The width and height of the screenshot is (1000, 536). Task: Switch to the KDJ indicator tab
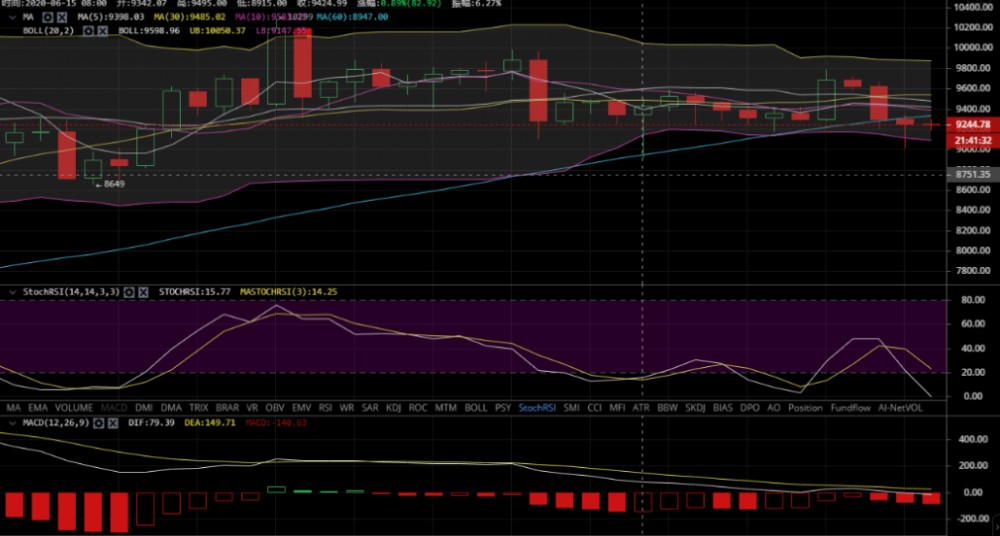pyautogui.click(x=393, y=408)
